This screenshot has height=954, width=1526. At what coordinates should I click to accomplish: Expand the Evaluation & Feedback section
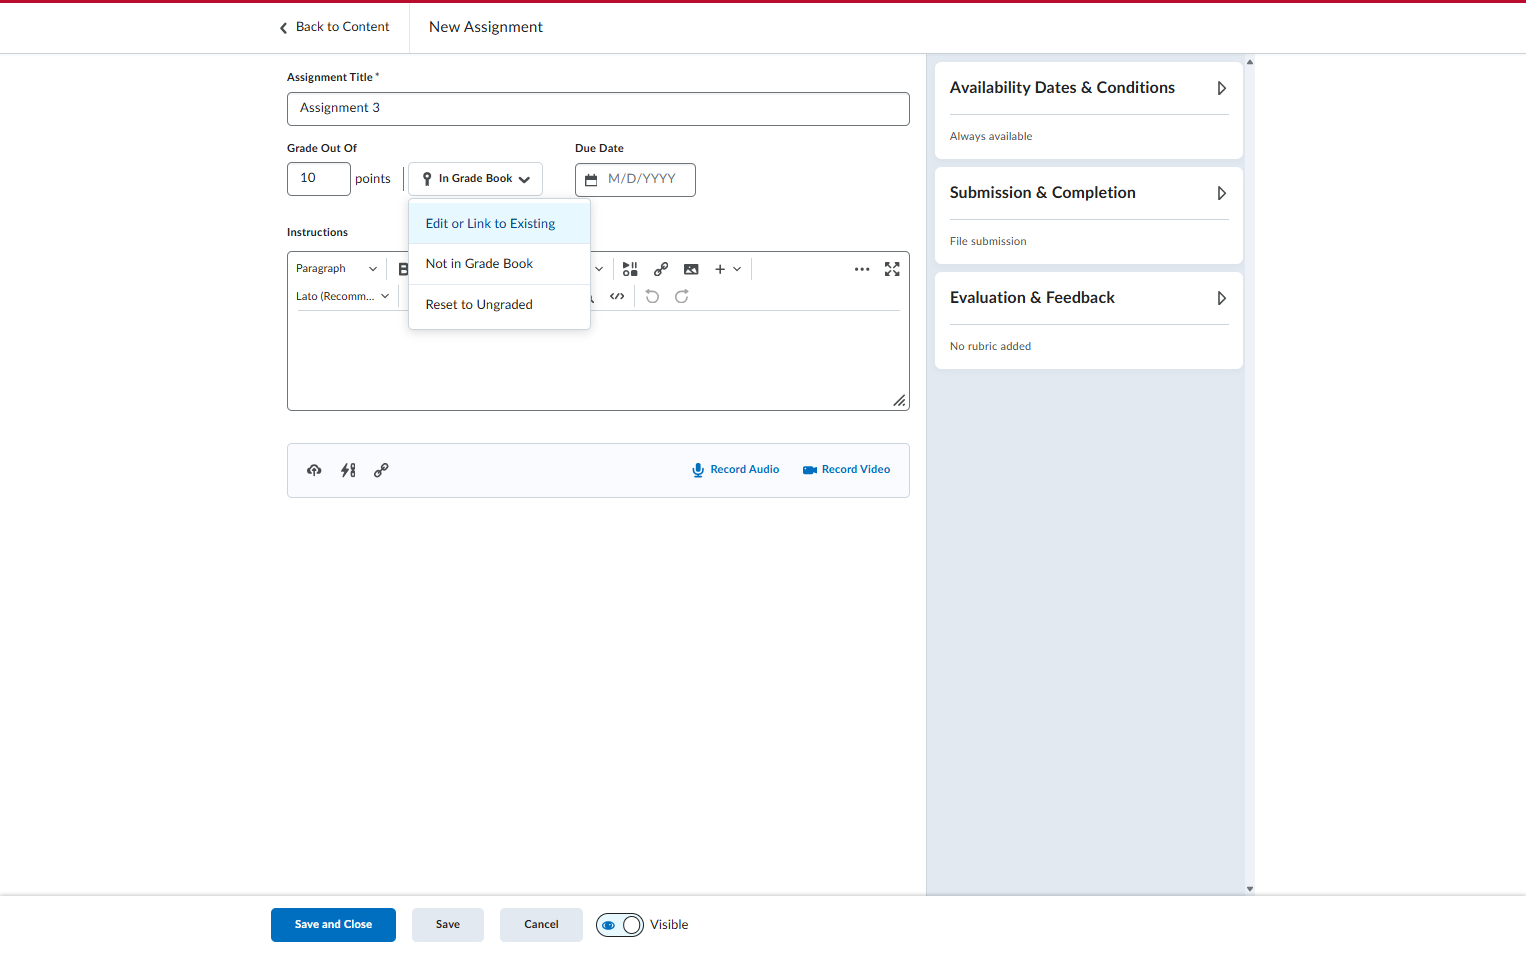(1089, 298)
